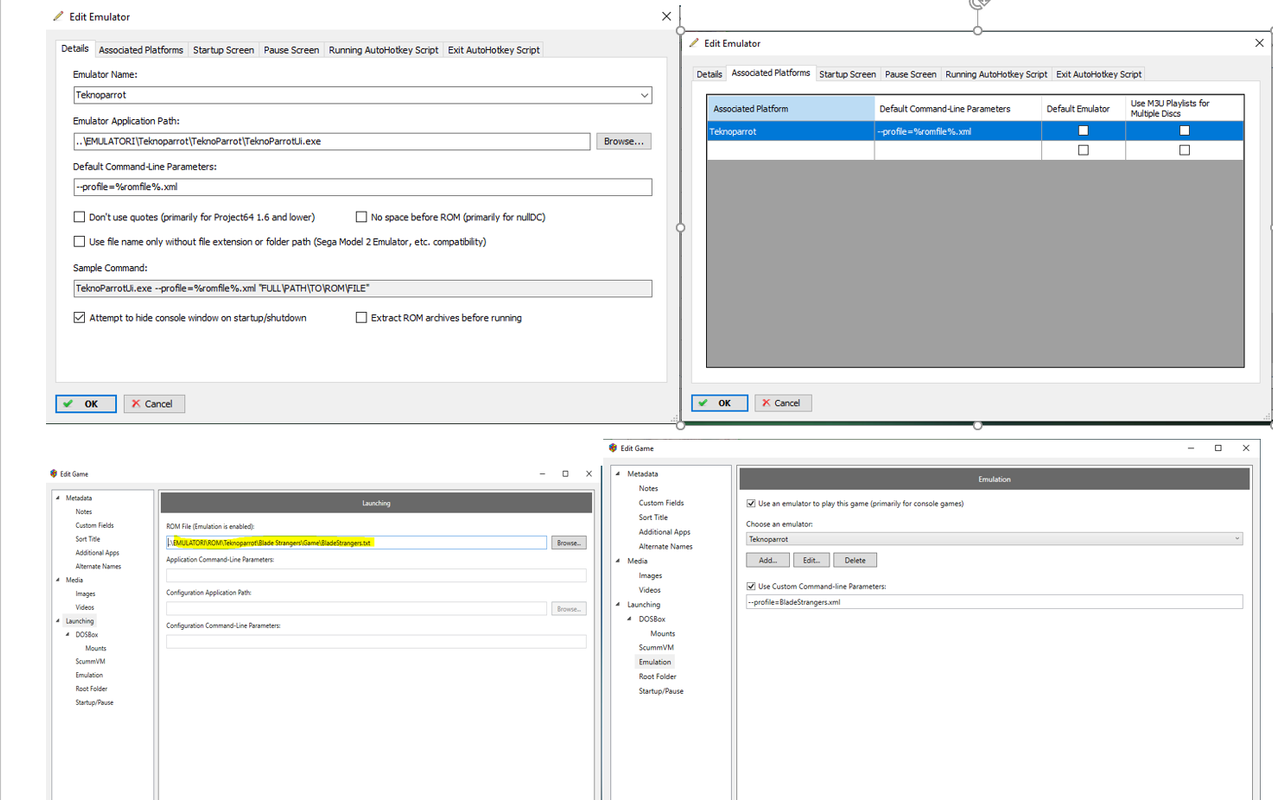The image size is (1273, 800).
Task: Toggle "Don't use quotes" checkbox
Action: click(79, 217)
